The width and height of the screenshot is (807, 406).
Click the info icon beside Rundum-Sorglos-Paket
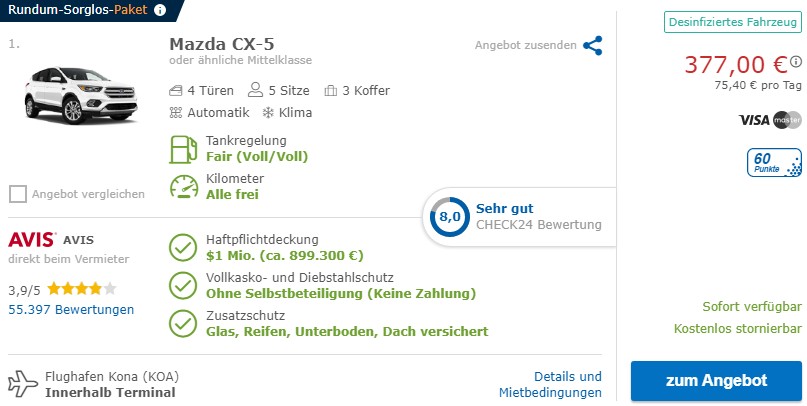160,10
